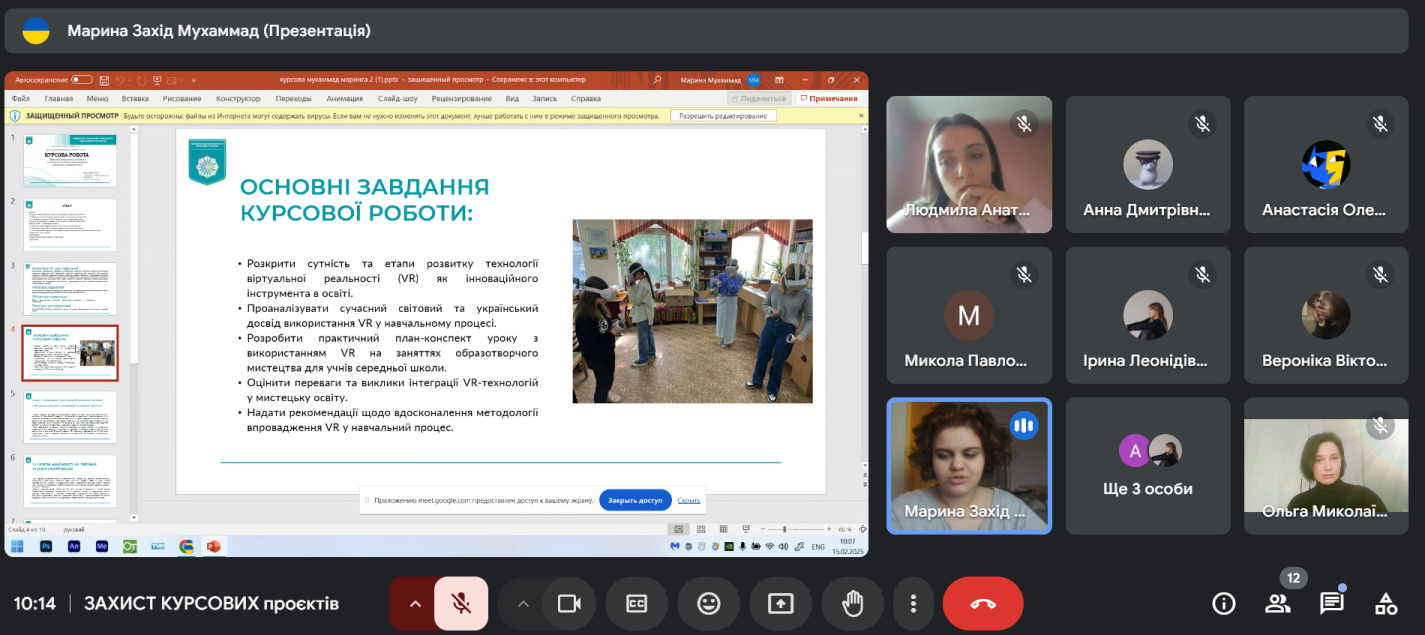The width and height of the screenshot is (1425, 635).
Task: Show the people list icon
Action: point(1277,603)
